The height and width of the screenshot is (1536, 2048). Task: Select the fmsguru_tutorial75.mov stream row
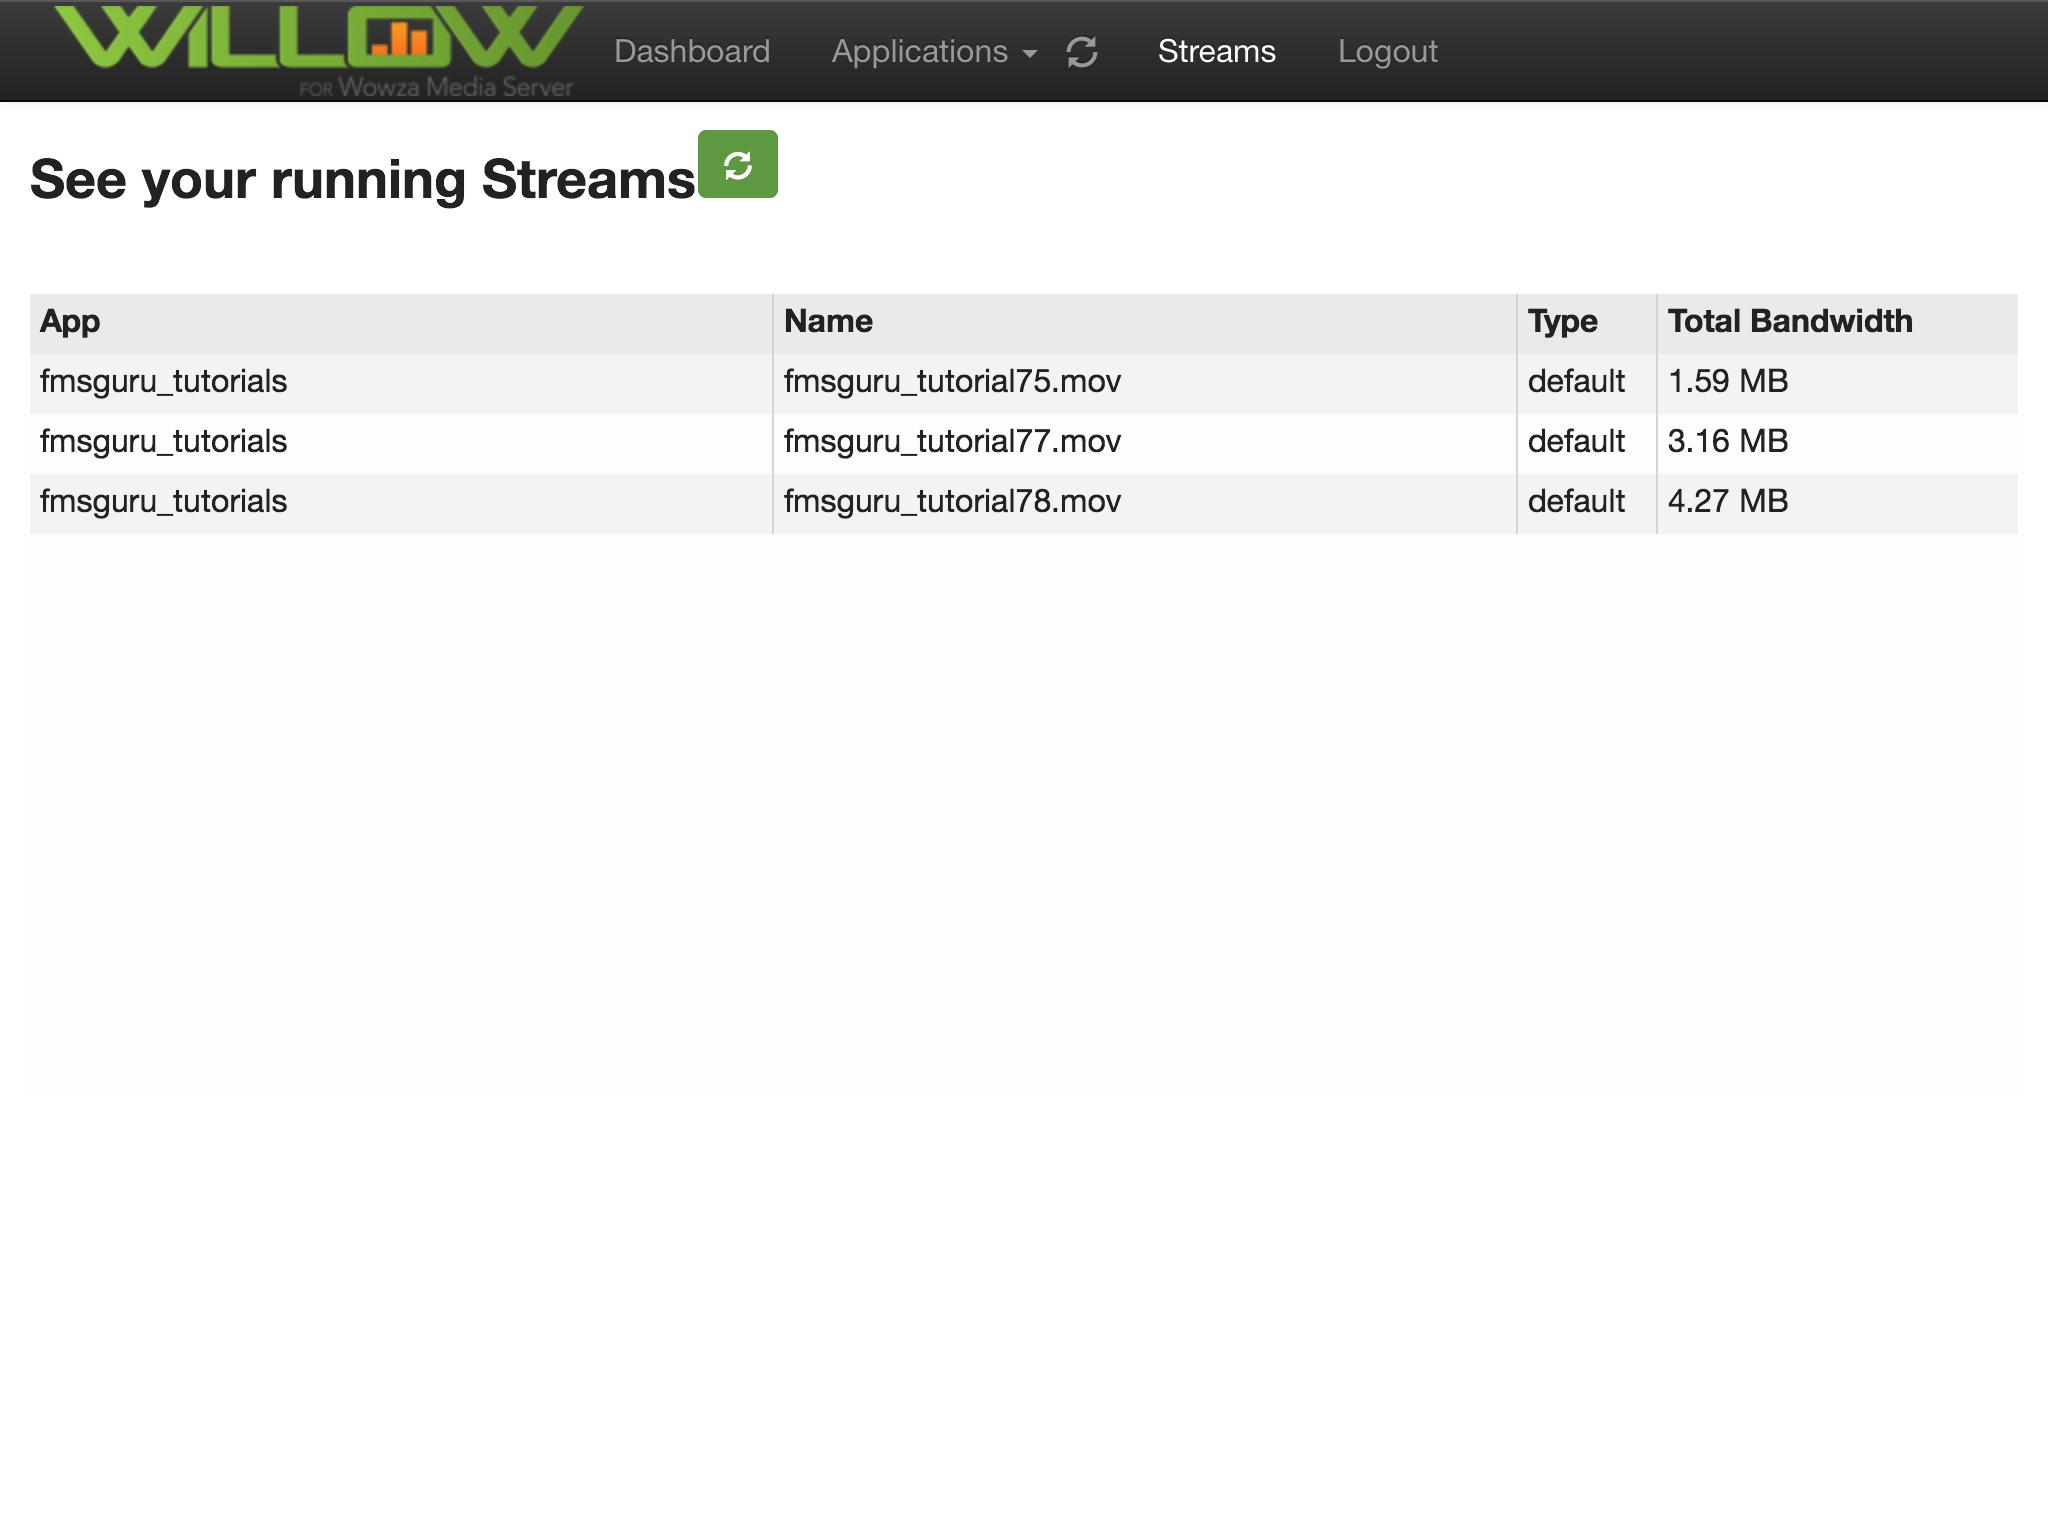click(952, 382)
